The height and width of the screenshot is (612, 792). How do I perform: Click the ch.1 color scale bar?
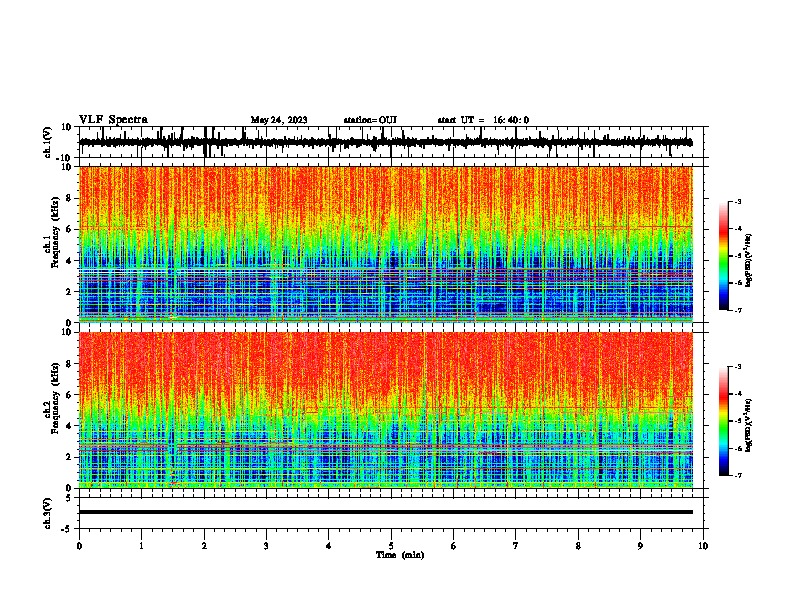[x=724, y=256]
